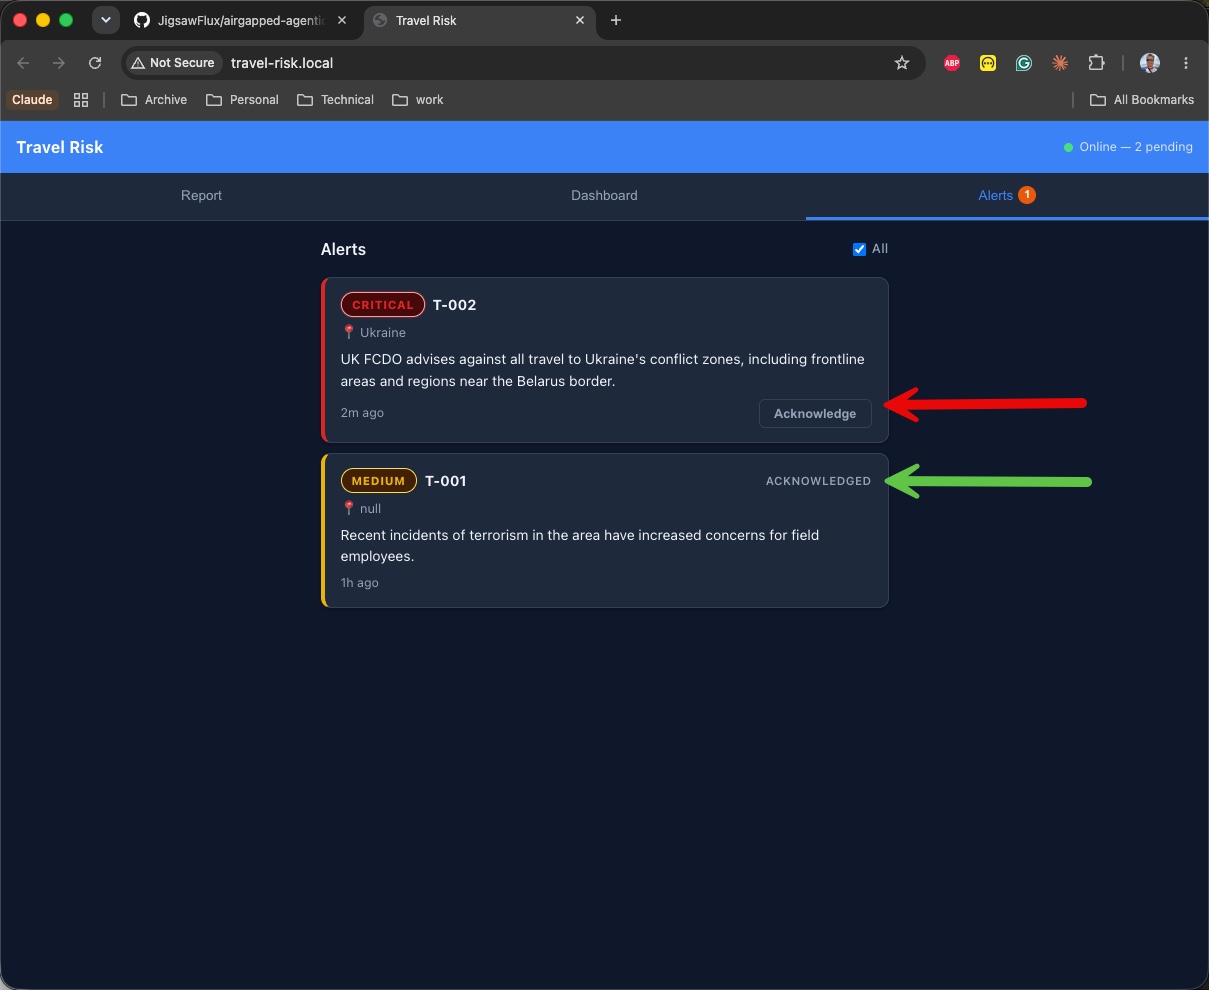The width and height of the screenshot is (1209, 990).
Task: Open the apps grid icon in bookmarks bar
Action: click(81, 100)
